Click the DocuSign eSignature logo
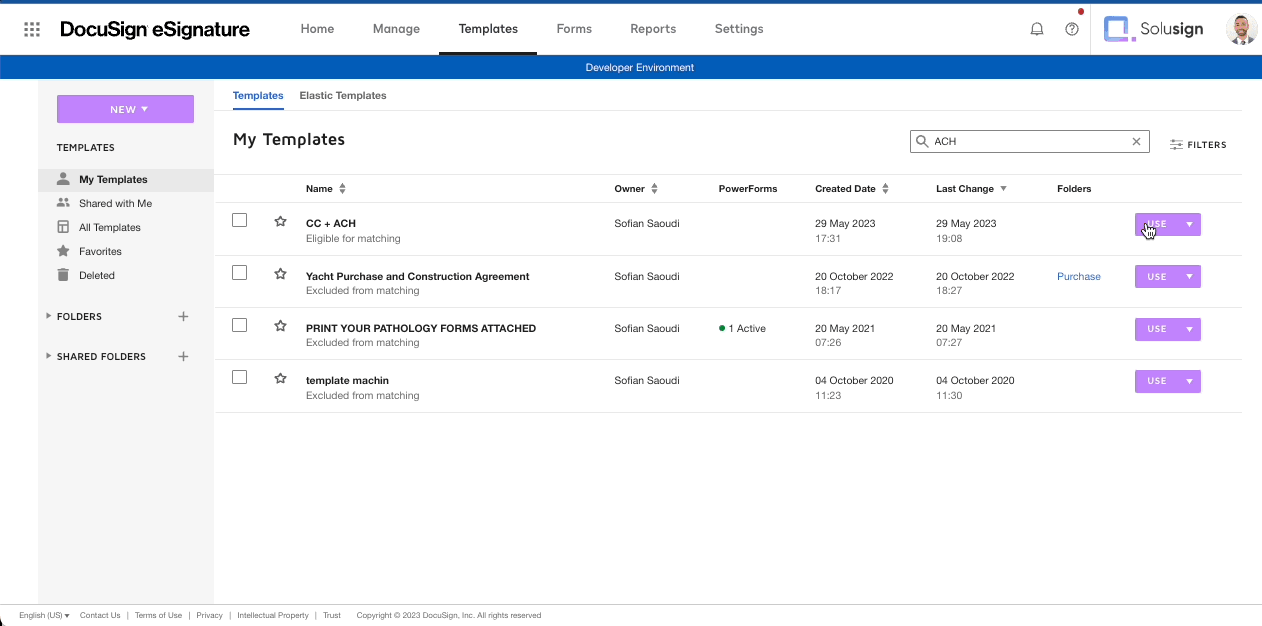The width and height of the screenshot is (1262, 626). click(x=155, y=29)
